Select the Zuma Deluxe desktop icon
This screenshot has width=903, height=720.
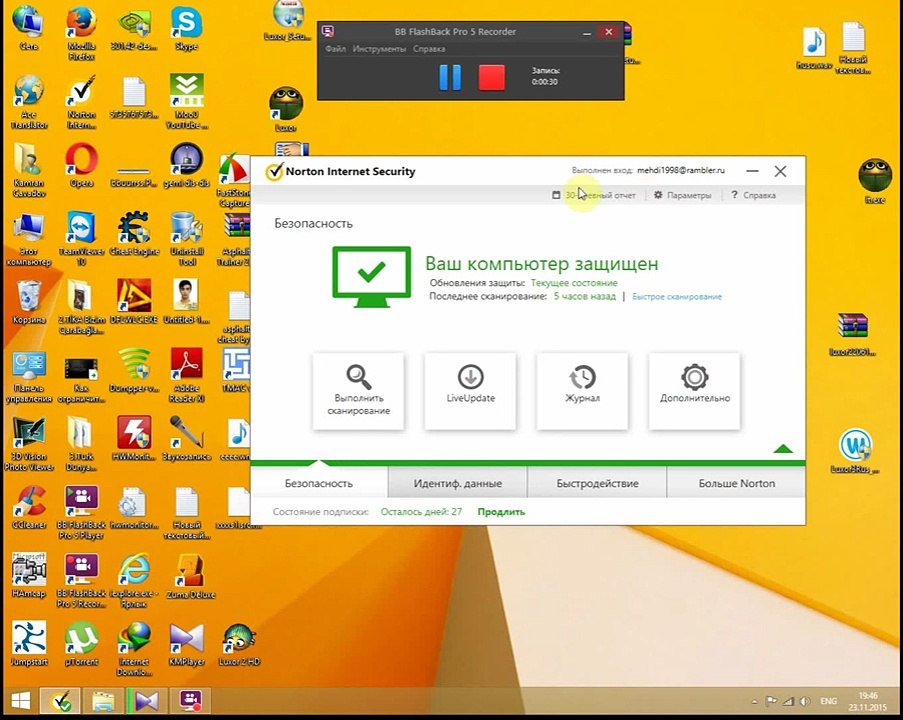191,577
